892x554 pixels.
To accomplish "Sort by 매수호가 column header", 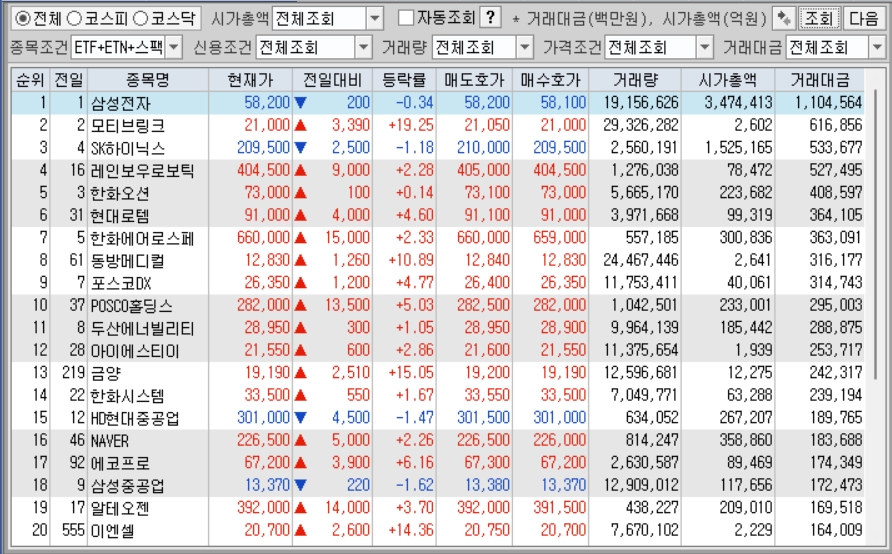I will pyautogui.click(x=551, y=80).
